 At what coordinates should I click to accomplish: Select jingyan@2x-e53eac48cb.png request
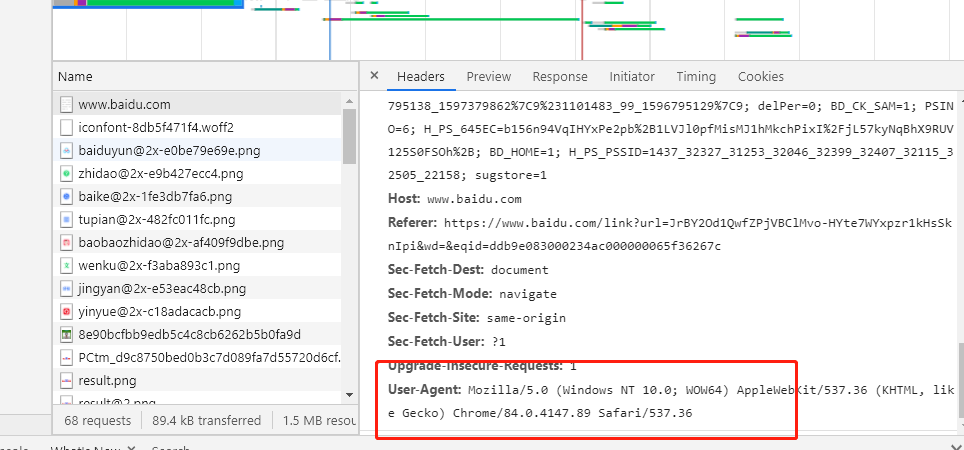(x=199, y=289)
